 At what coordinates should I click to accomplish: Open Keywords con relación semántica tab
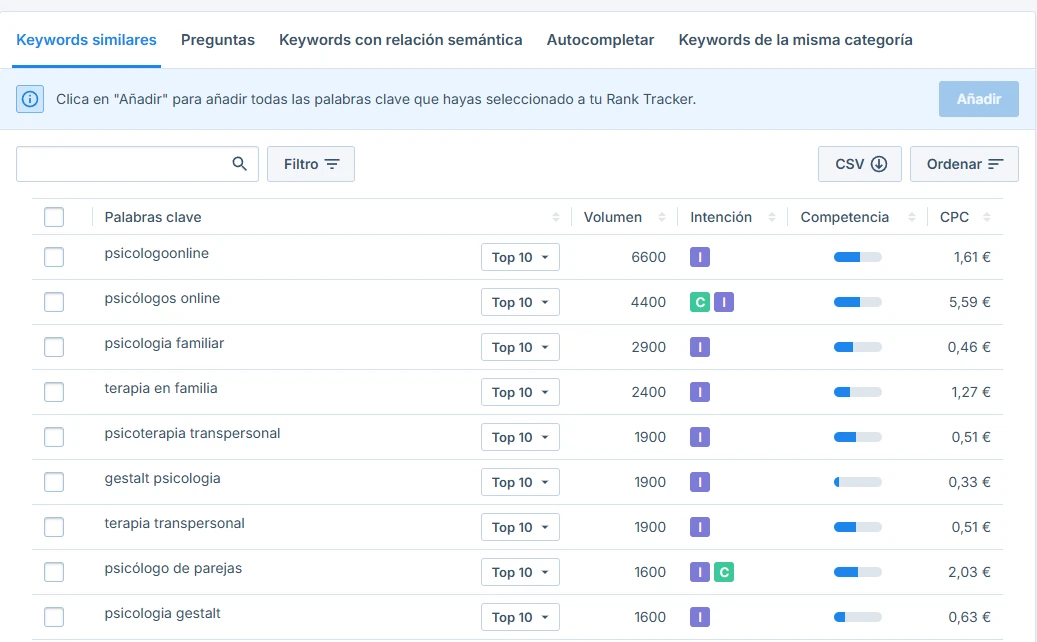400,40
